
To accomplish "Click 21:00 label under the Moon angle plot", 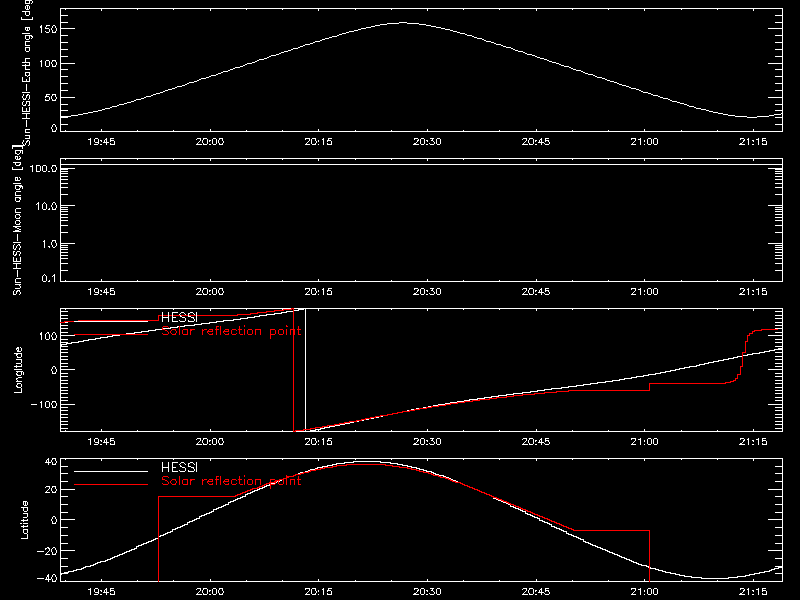I will pyautogui.click(x=644, y=292).
